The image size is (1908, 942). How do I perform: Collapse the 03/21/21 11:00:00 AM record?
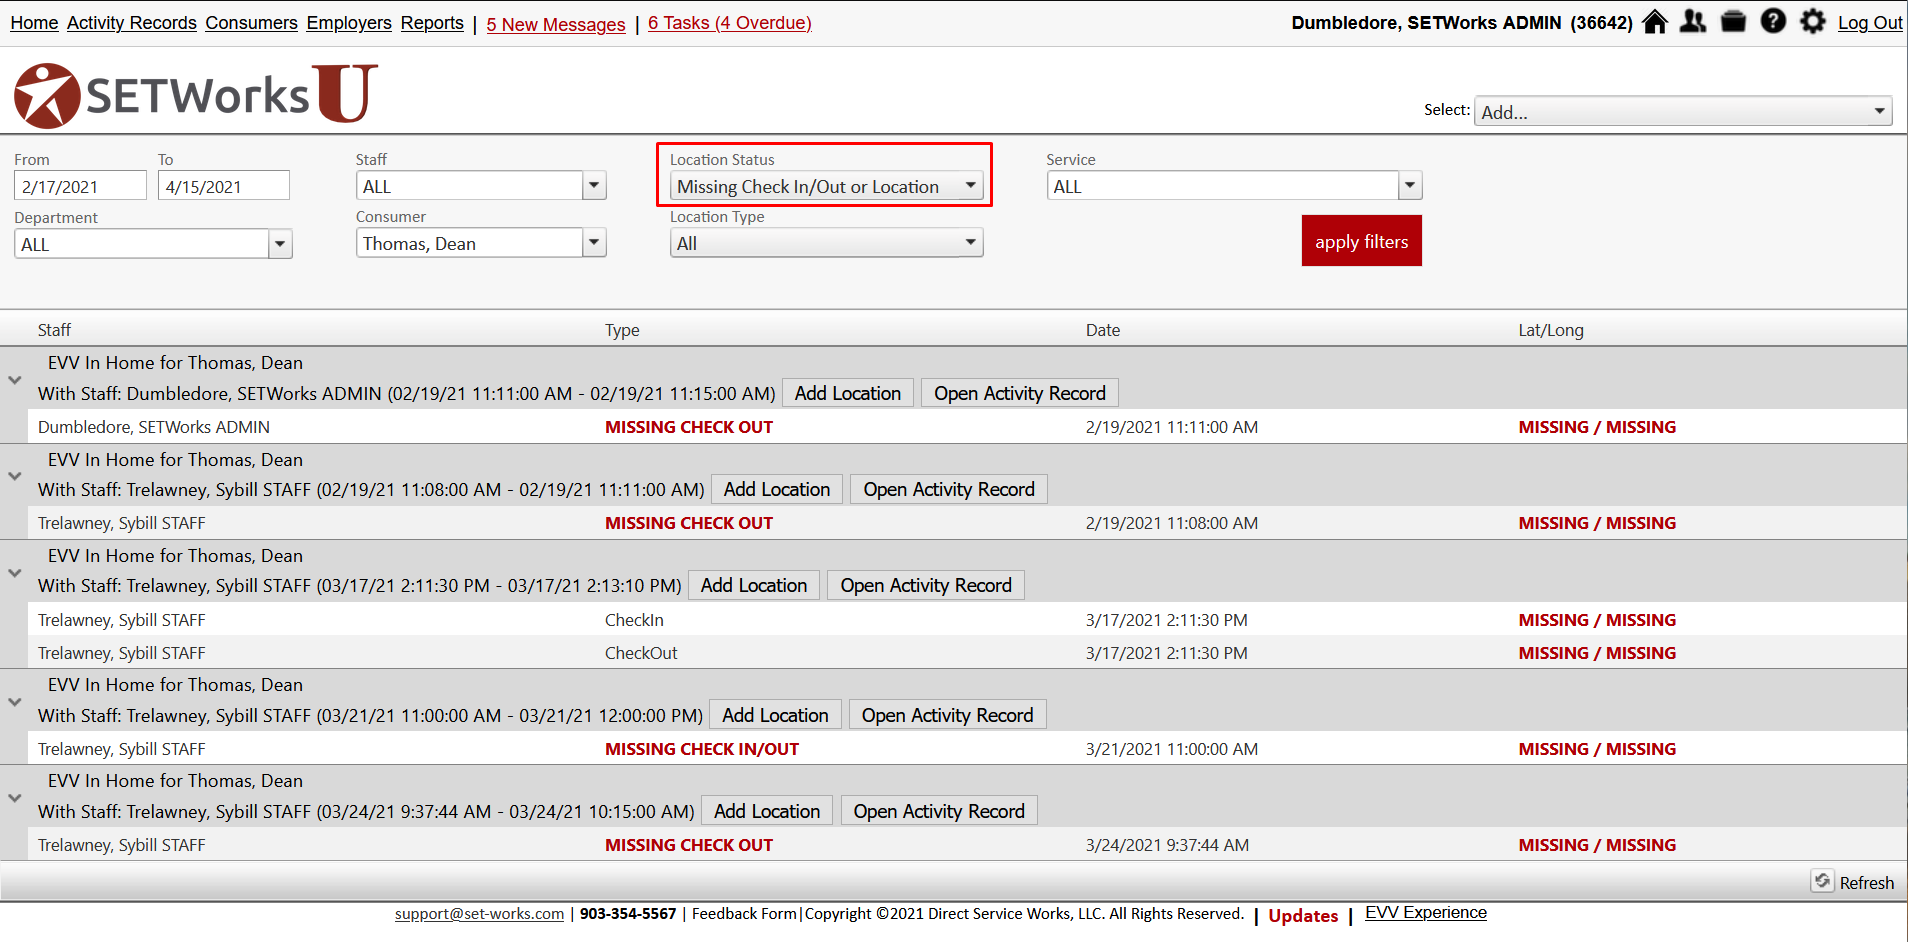click(15, 702)
